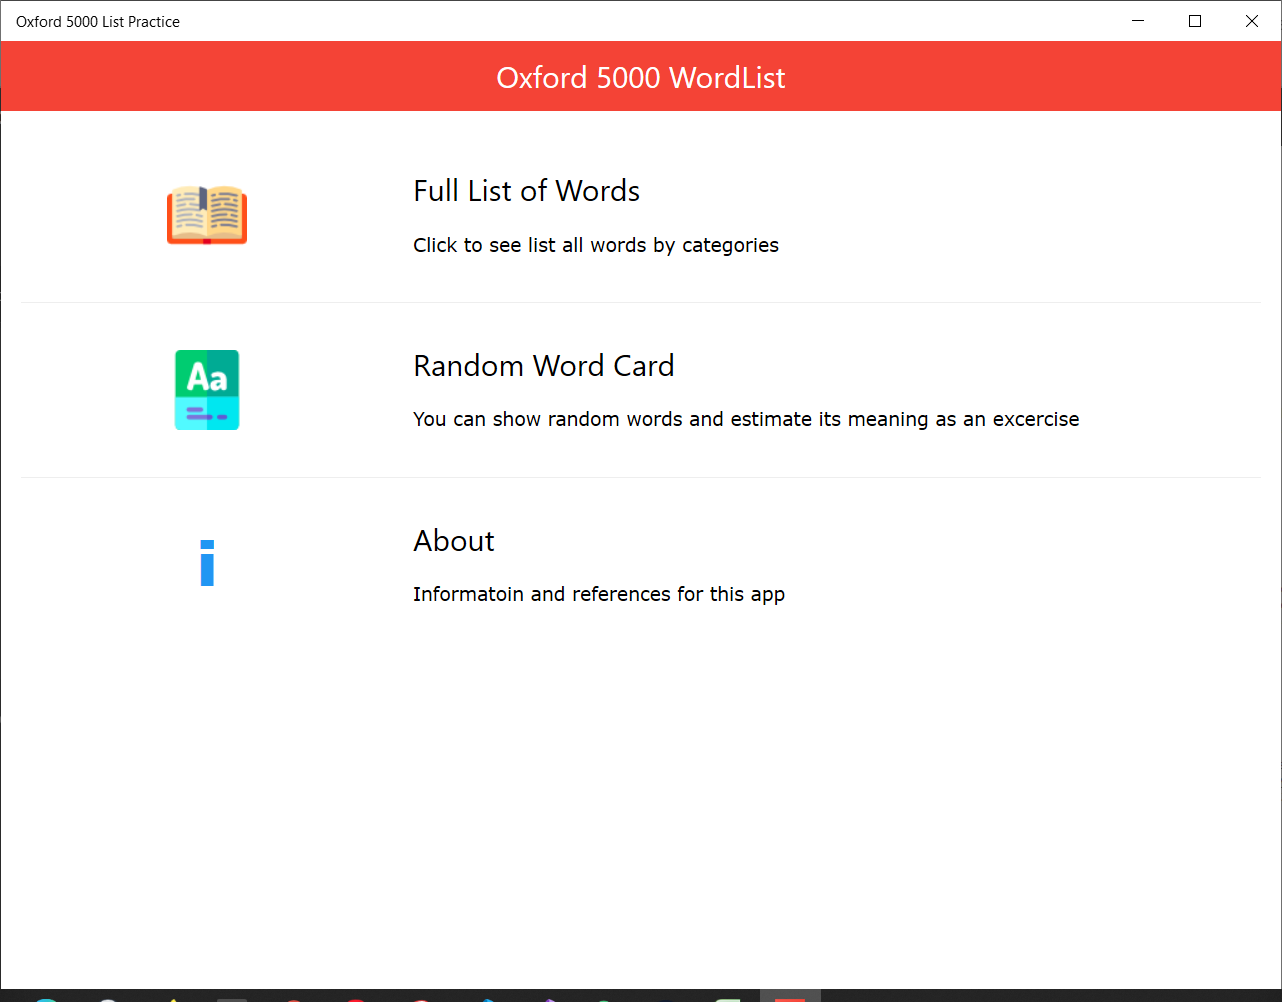This screenshot has height=1002, width=1282.
Task: Open the Random Word Card heading
Action: click(x=544, y=366)
